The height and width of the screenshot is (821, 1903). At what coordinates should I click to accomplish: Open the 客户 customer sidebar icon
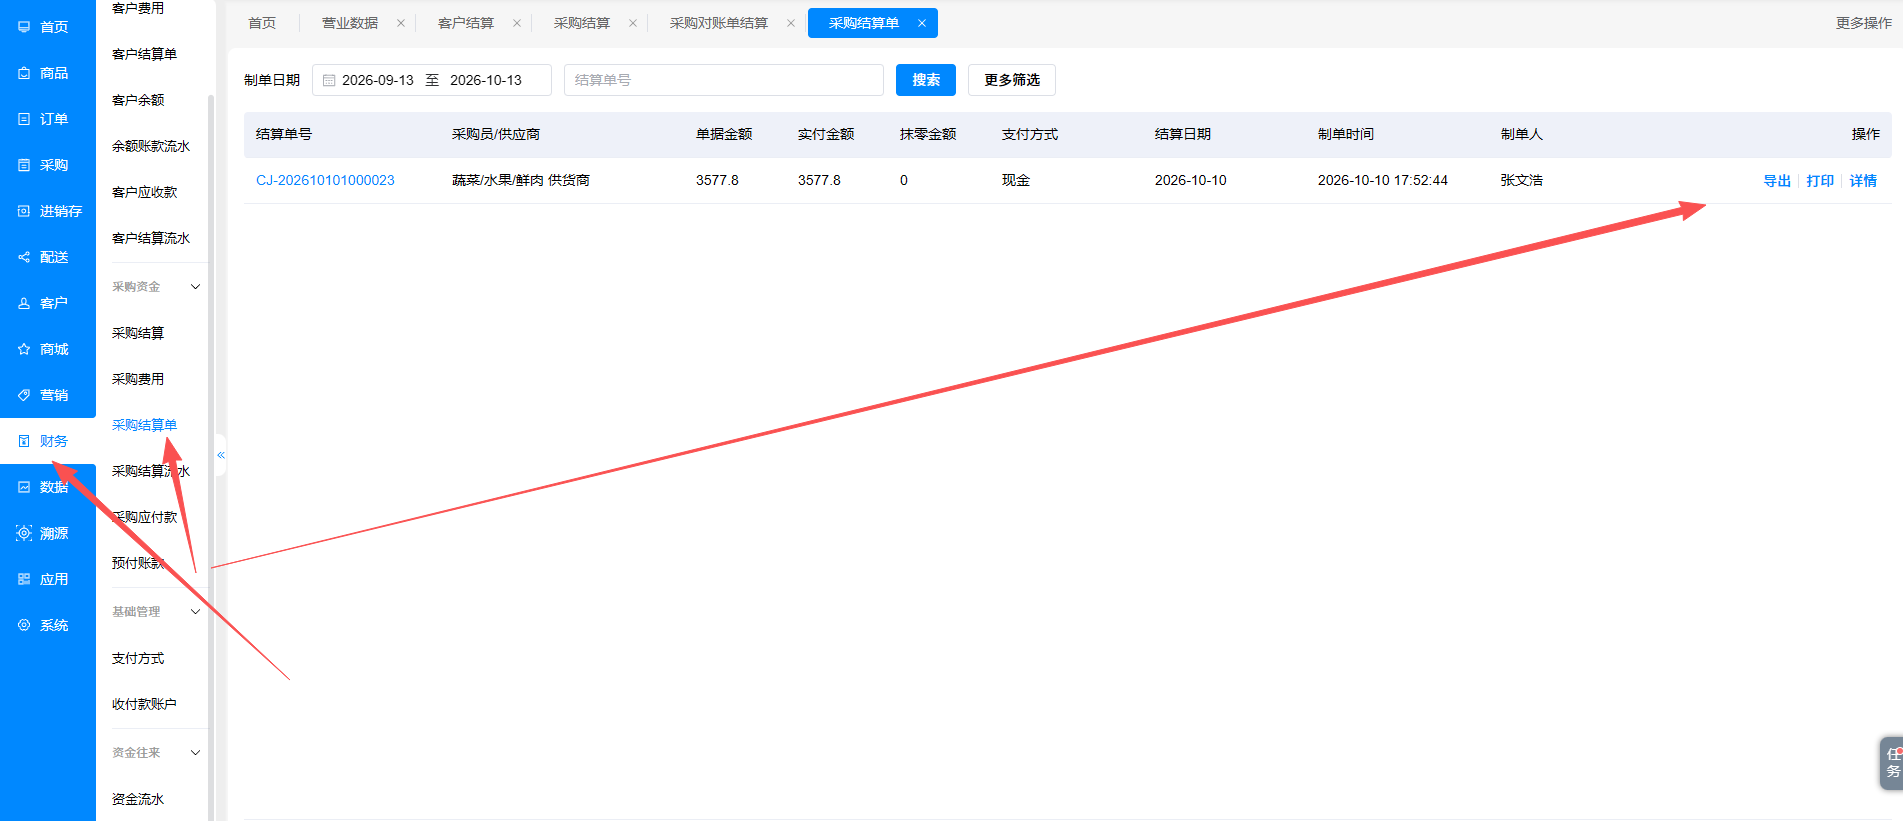[24, 303]
